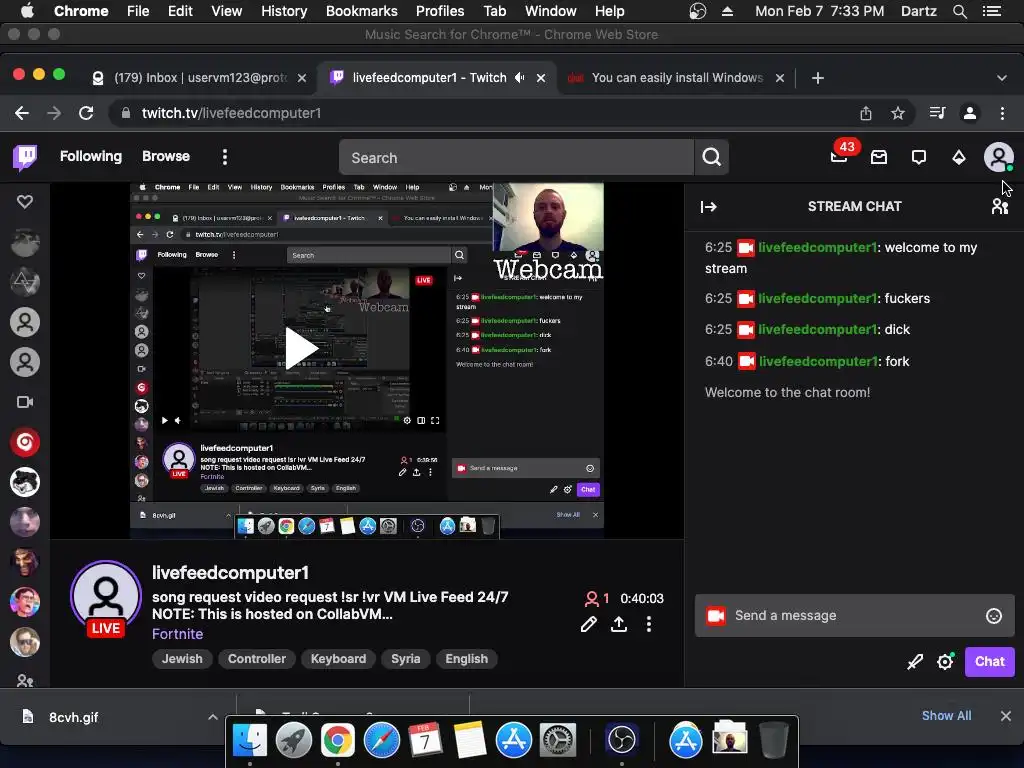Click the Get Bits diamond icon
The image size is (1024, 768).
(959, 157)
